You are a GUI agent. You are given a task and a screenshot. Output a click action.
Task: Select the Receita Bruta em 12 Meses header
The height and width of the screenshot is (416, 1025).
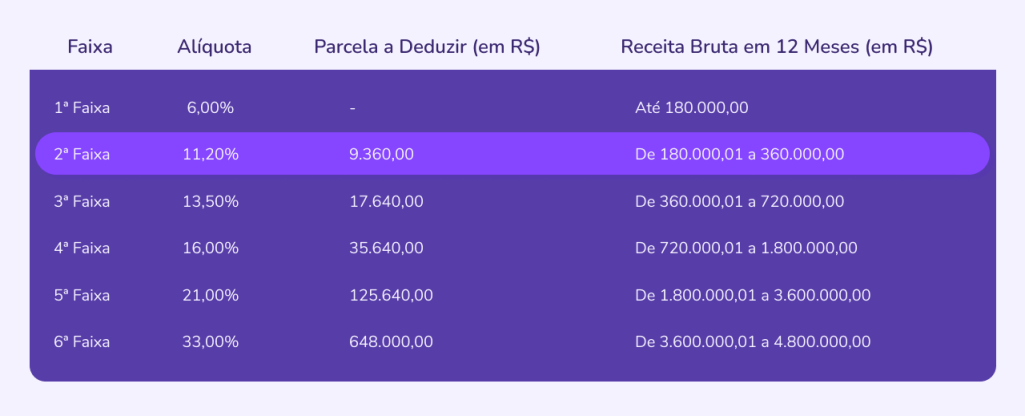click(x=776, y=47)
